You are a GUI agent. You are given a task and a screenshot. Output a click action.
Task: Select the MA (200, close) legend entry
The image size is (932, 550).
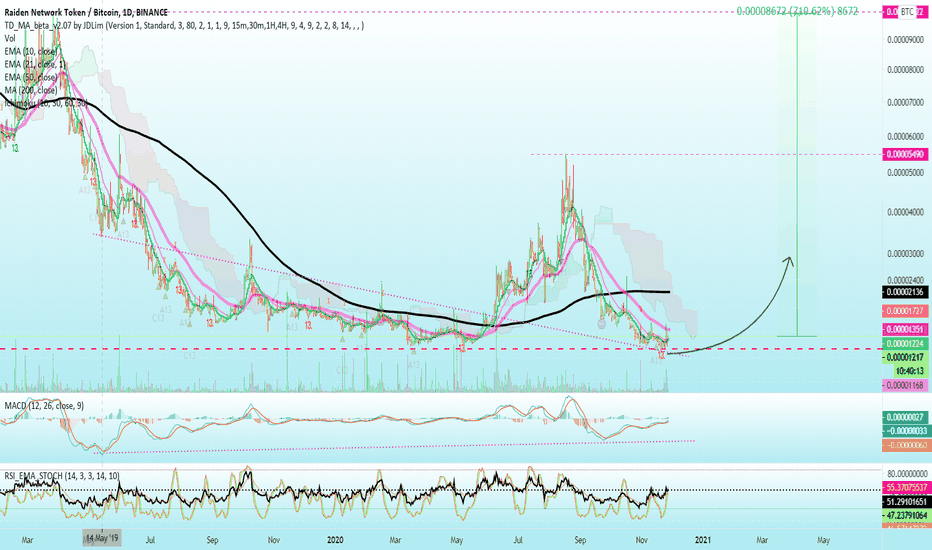click(x=31, y=90)
